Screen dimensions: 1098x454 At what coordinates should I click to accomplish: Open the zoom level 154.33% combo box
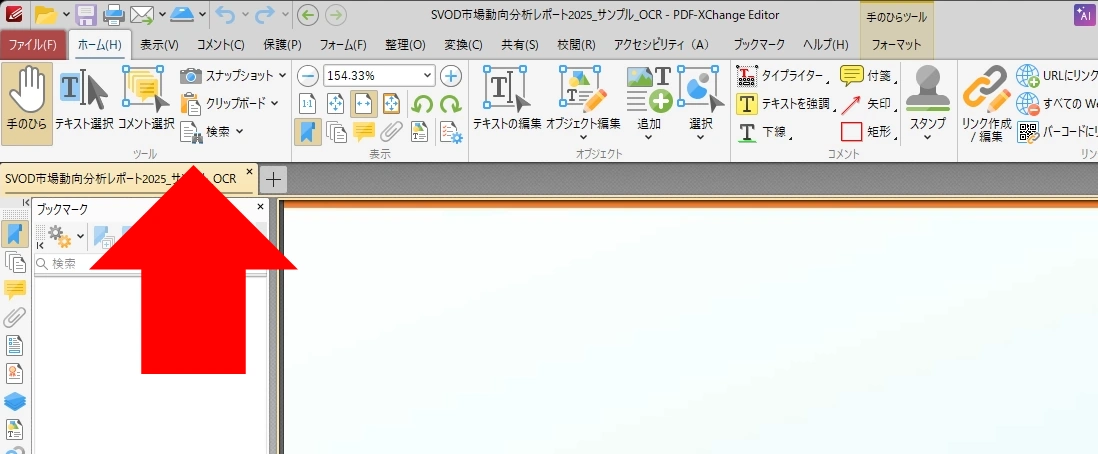pos(379,76)
